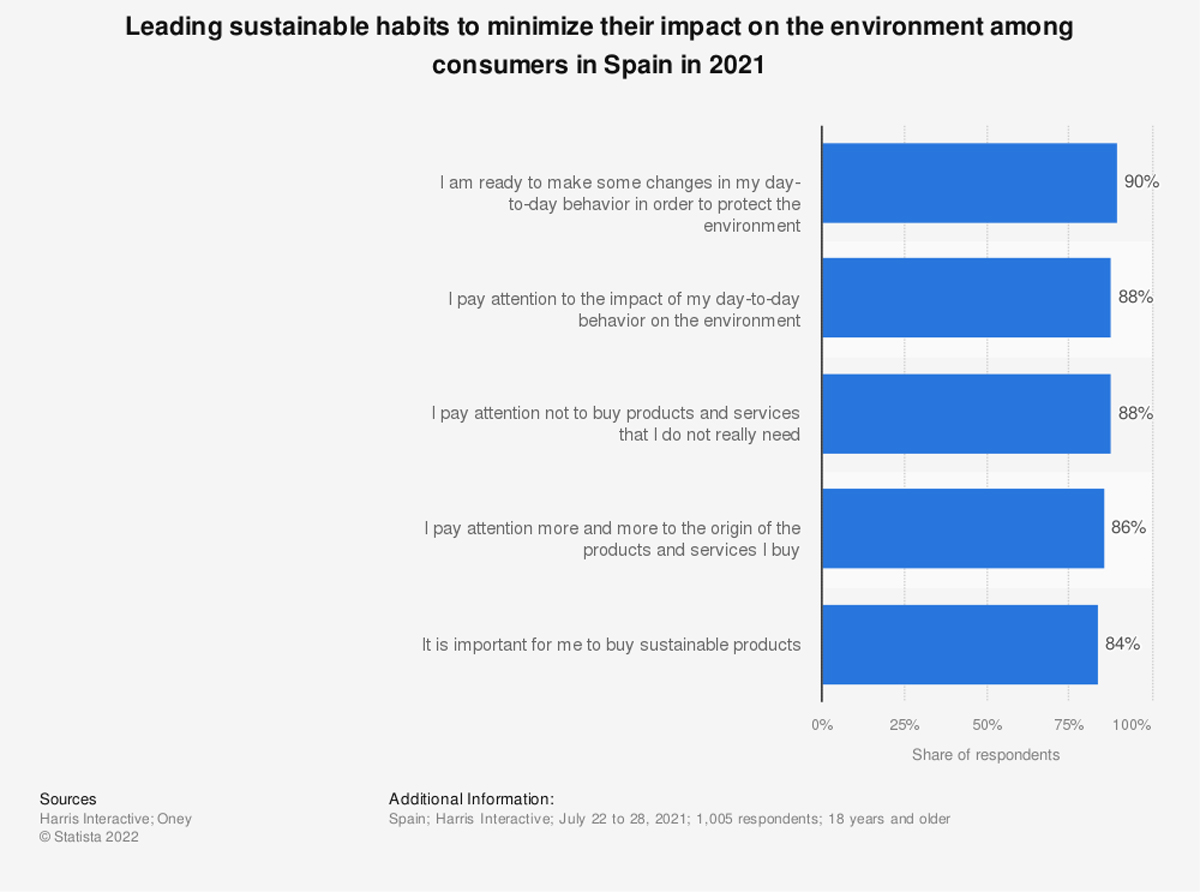Click the 'origin of the products' category label

pyautogui.click(x=612, y=539)
